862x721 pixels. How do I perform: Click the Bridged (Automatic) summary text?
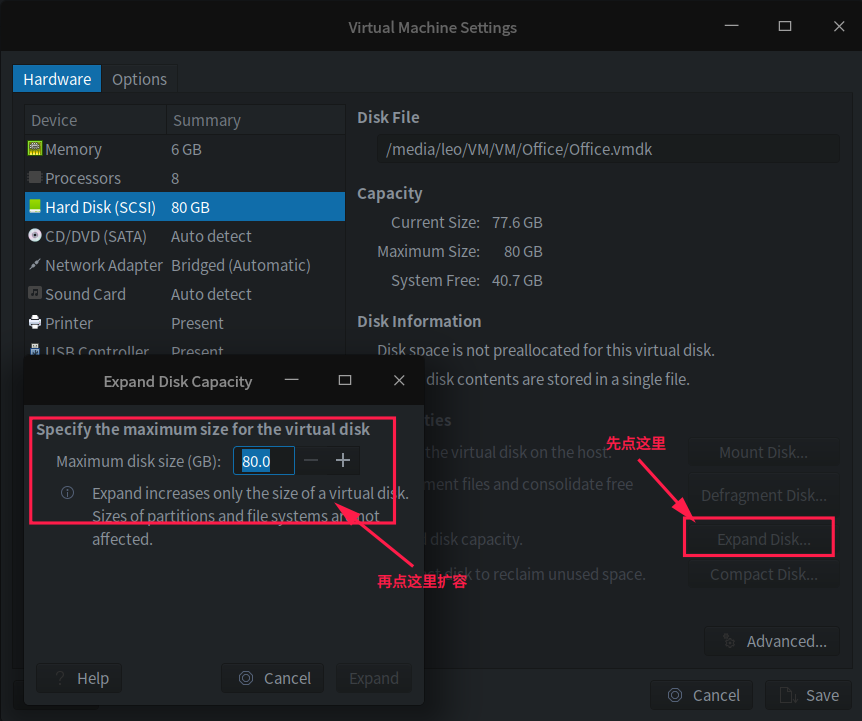pos(241,265)
